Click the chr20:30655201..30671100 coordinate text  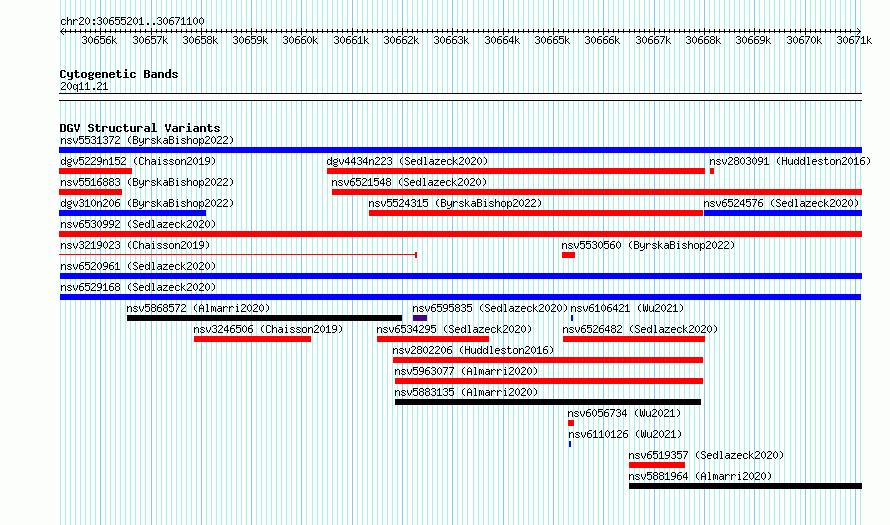click(x=132, y=21)
